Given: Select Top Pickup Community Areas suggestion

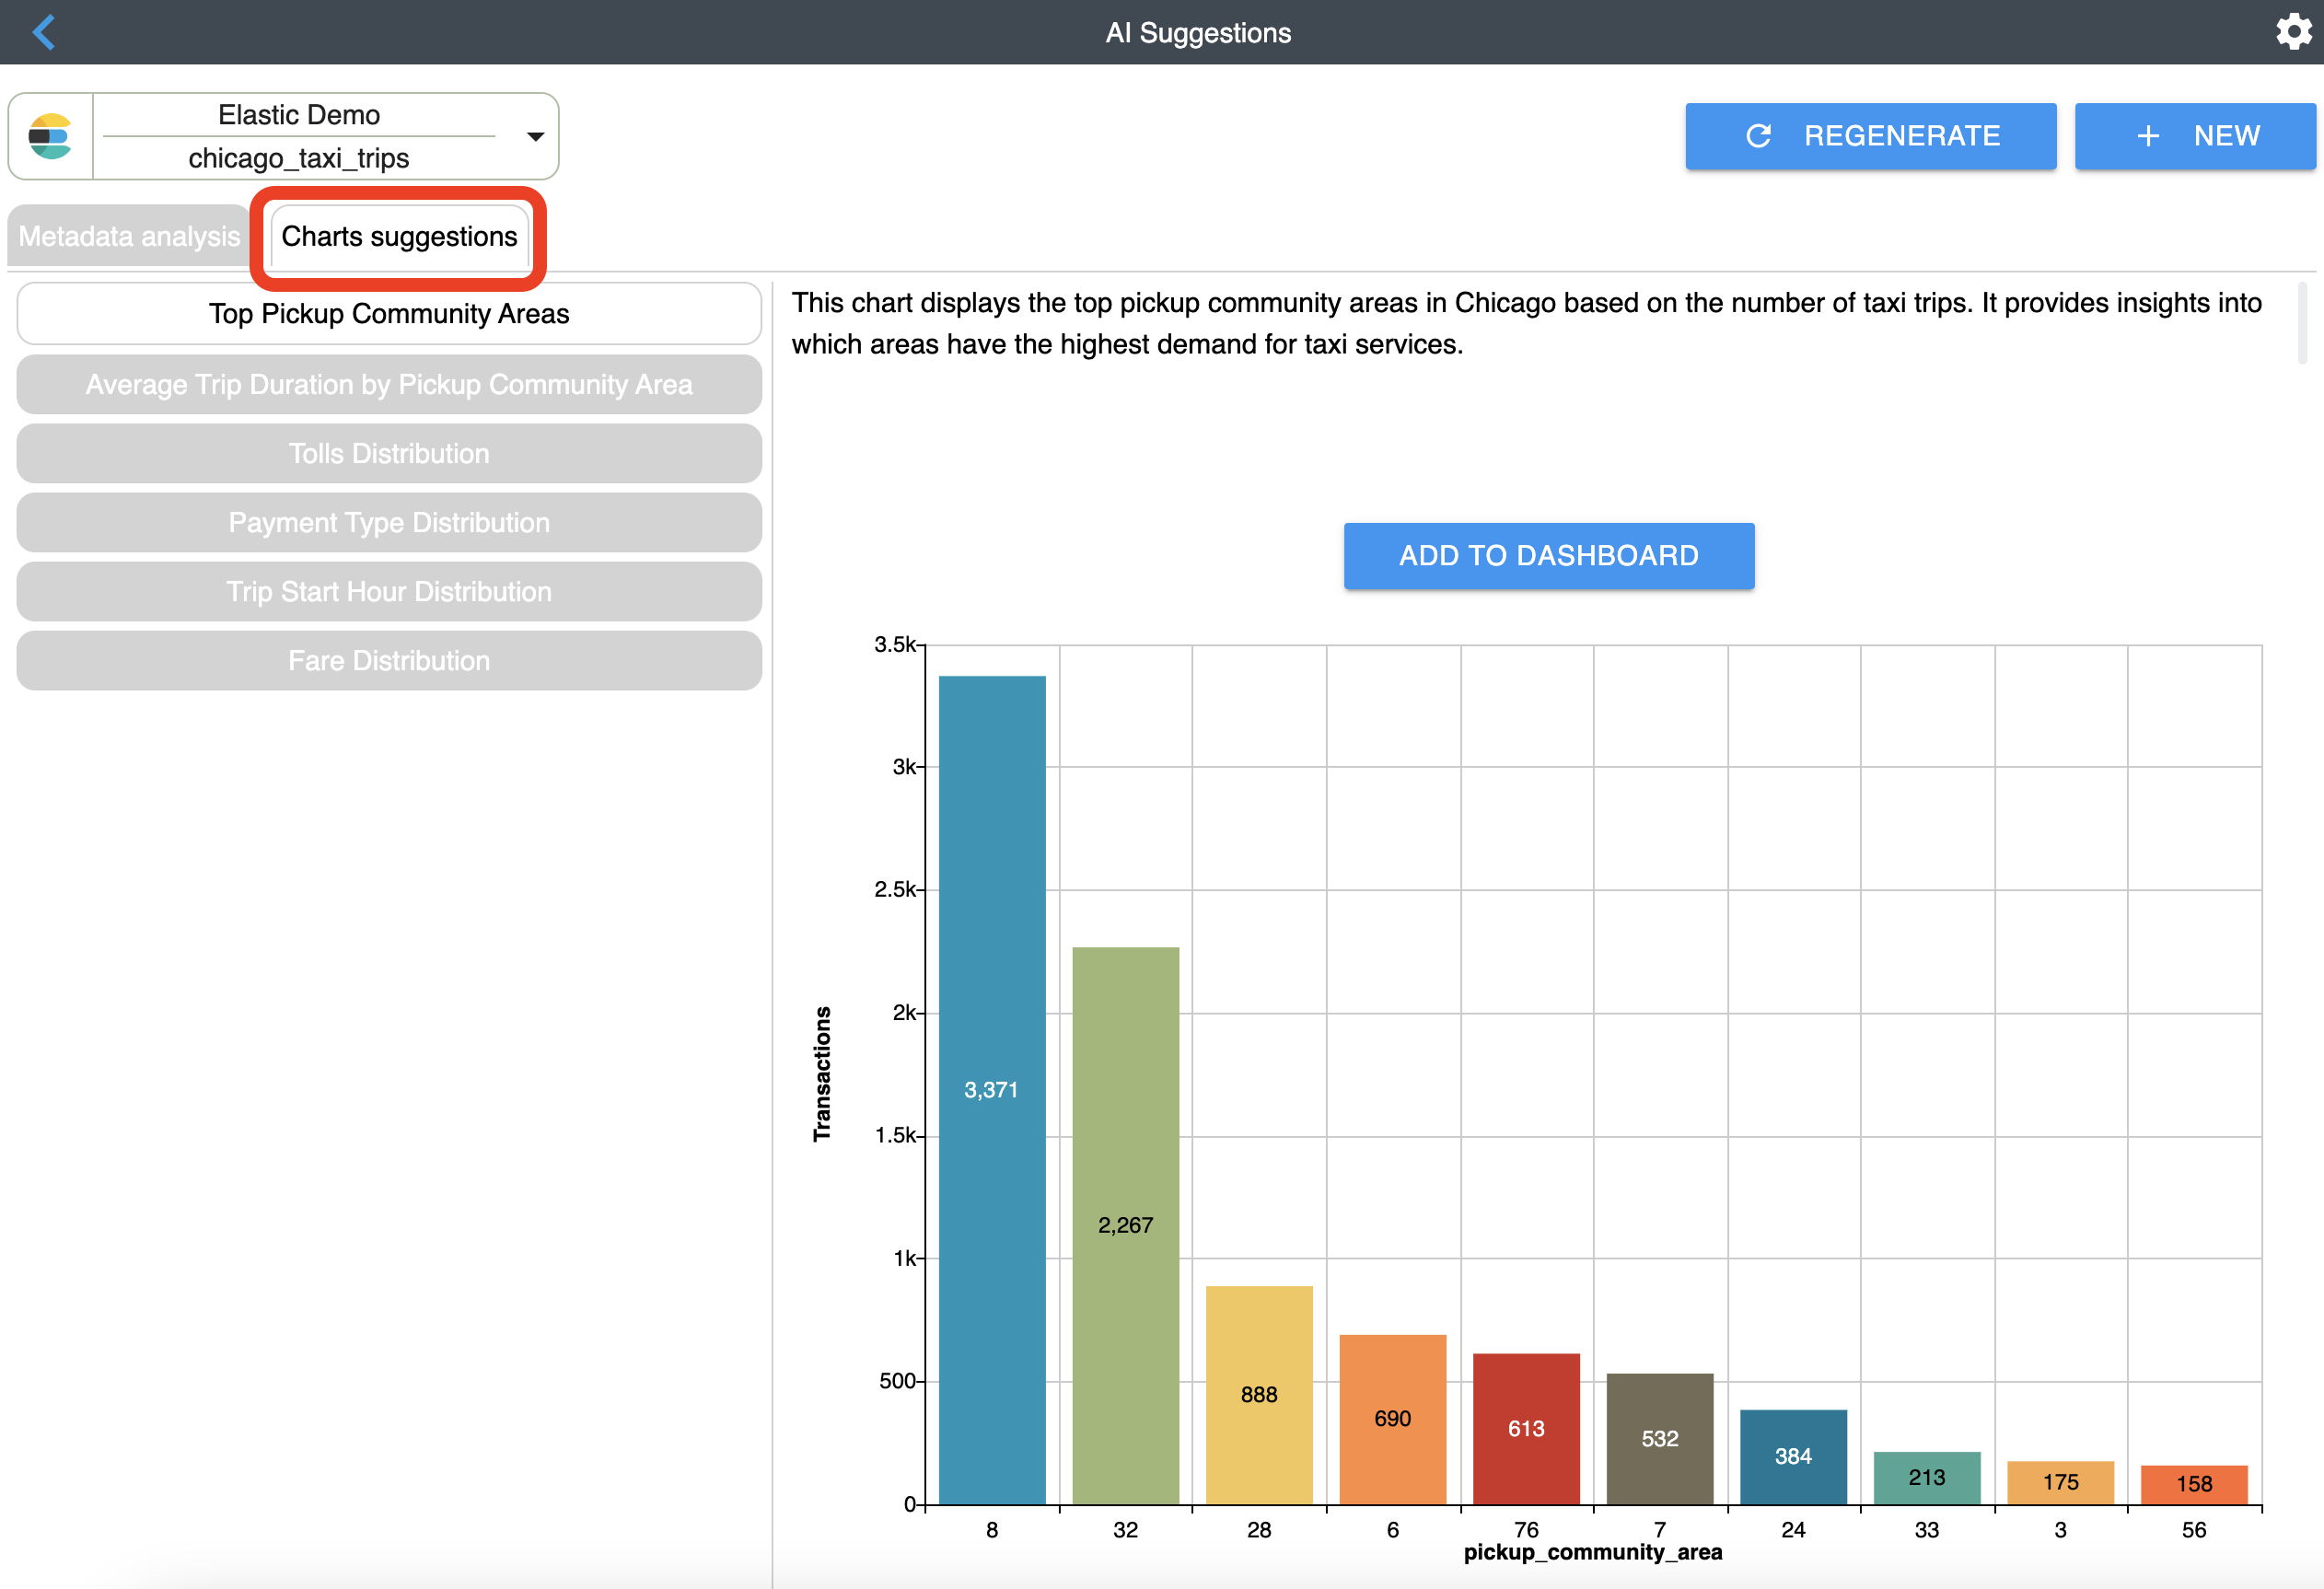Looking at the screenshot, I should 389,314.
